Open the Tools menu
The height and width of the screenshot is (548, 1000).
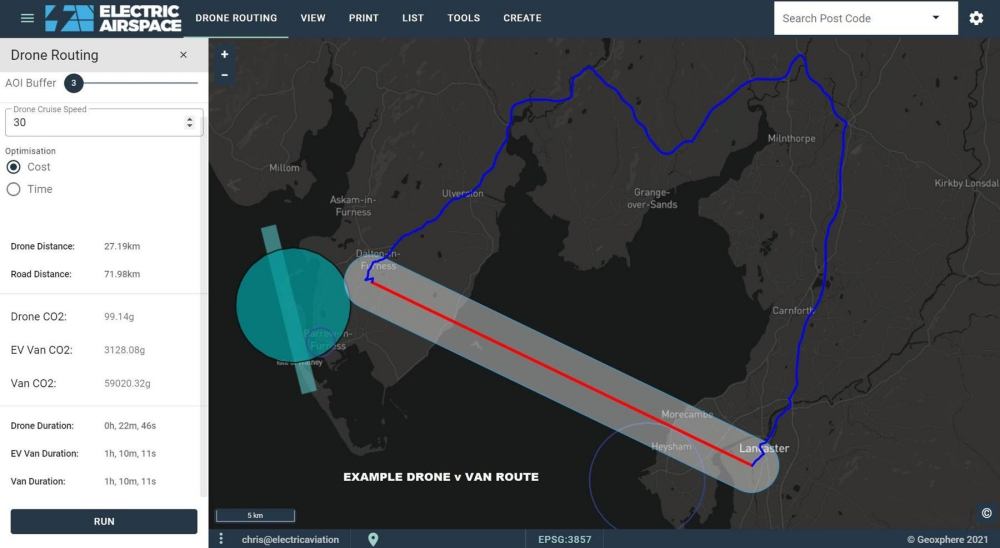[x=463, y=18]
